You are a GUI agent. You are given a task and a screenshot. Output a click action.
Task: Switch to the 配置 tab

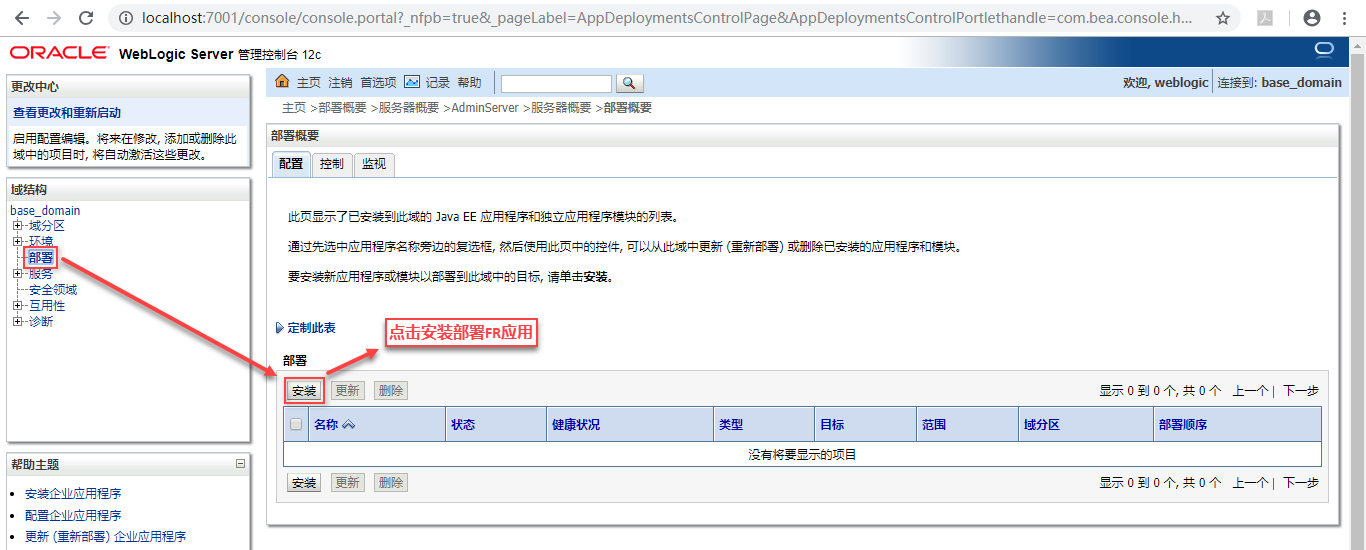291,164
